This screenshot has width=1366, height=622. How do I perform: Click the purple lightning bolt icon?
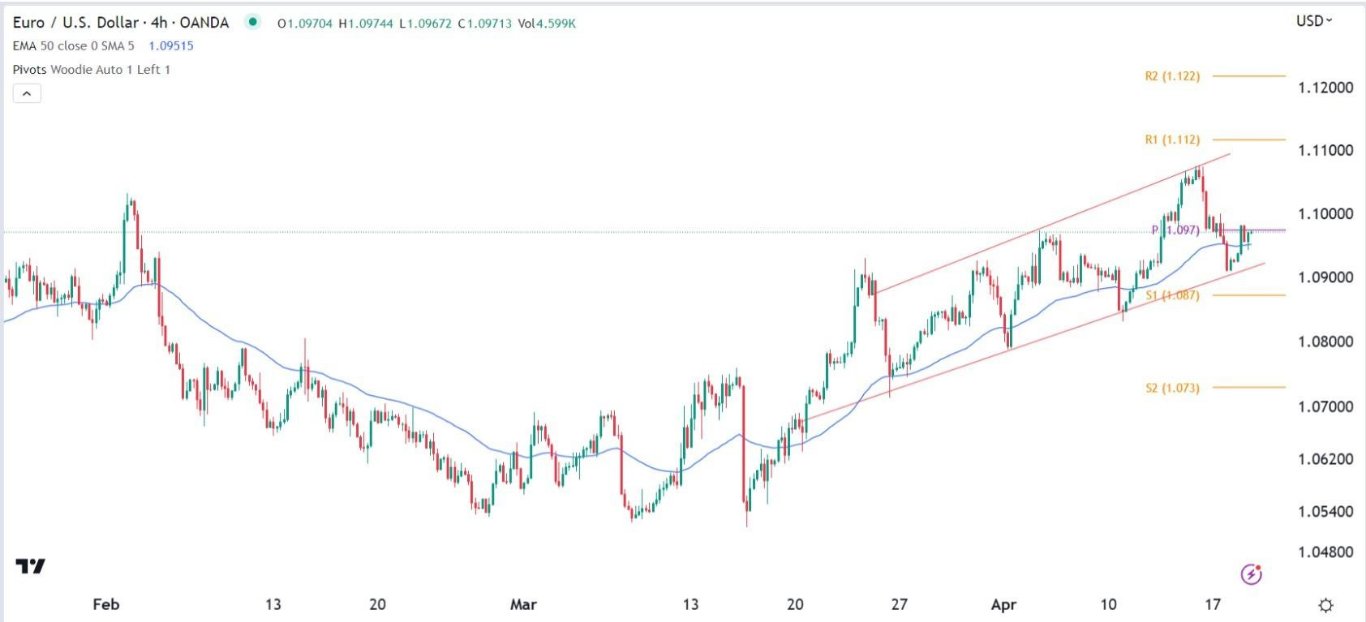[x=1251, y=573]
